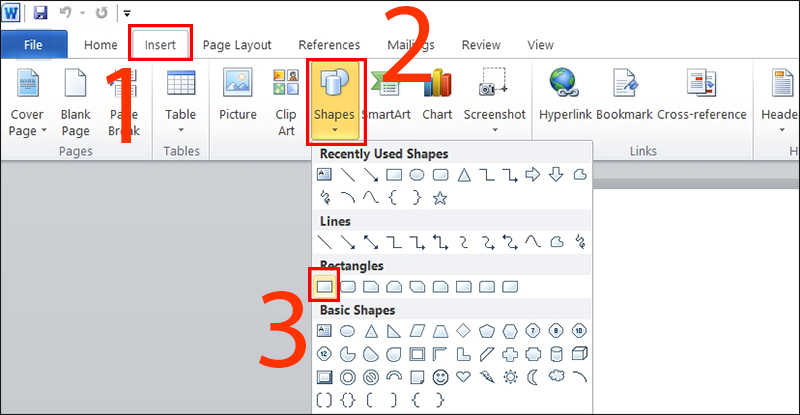This screenshot has width=800, height=415.
Task: Click the Redo button
Action: (102, 13)
